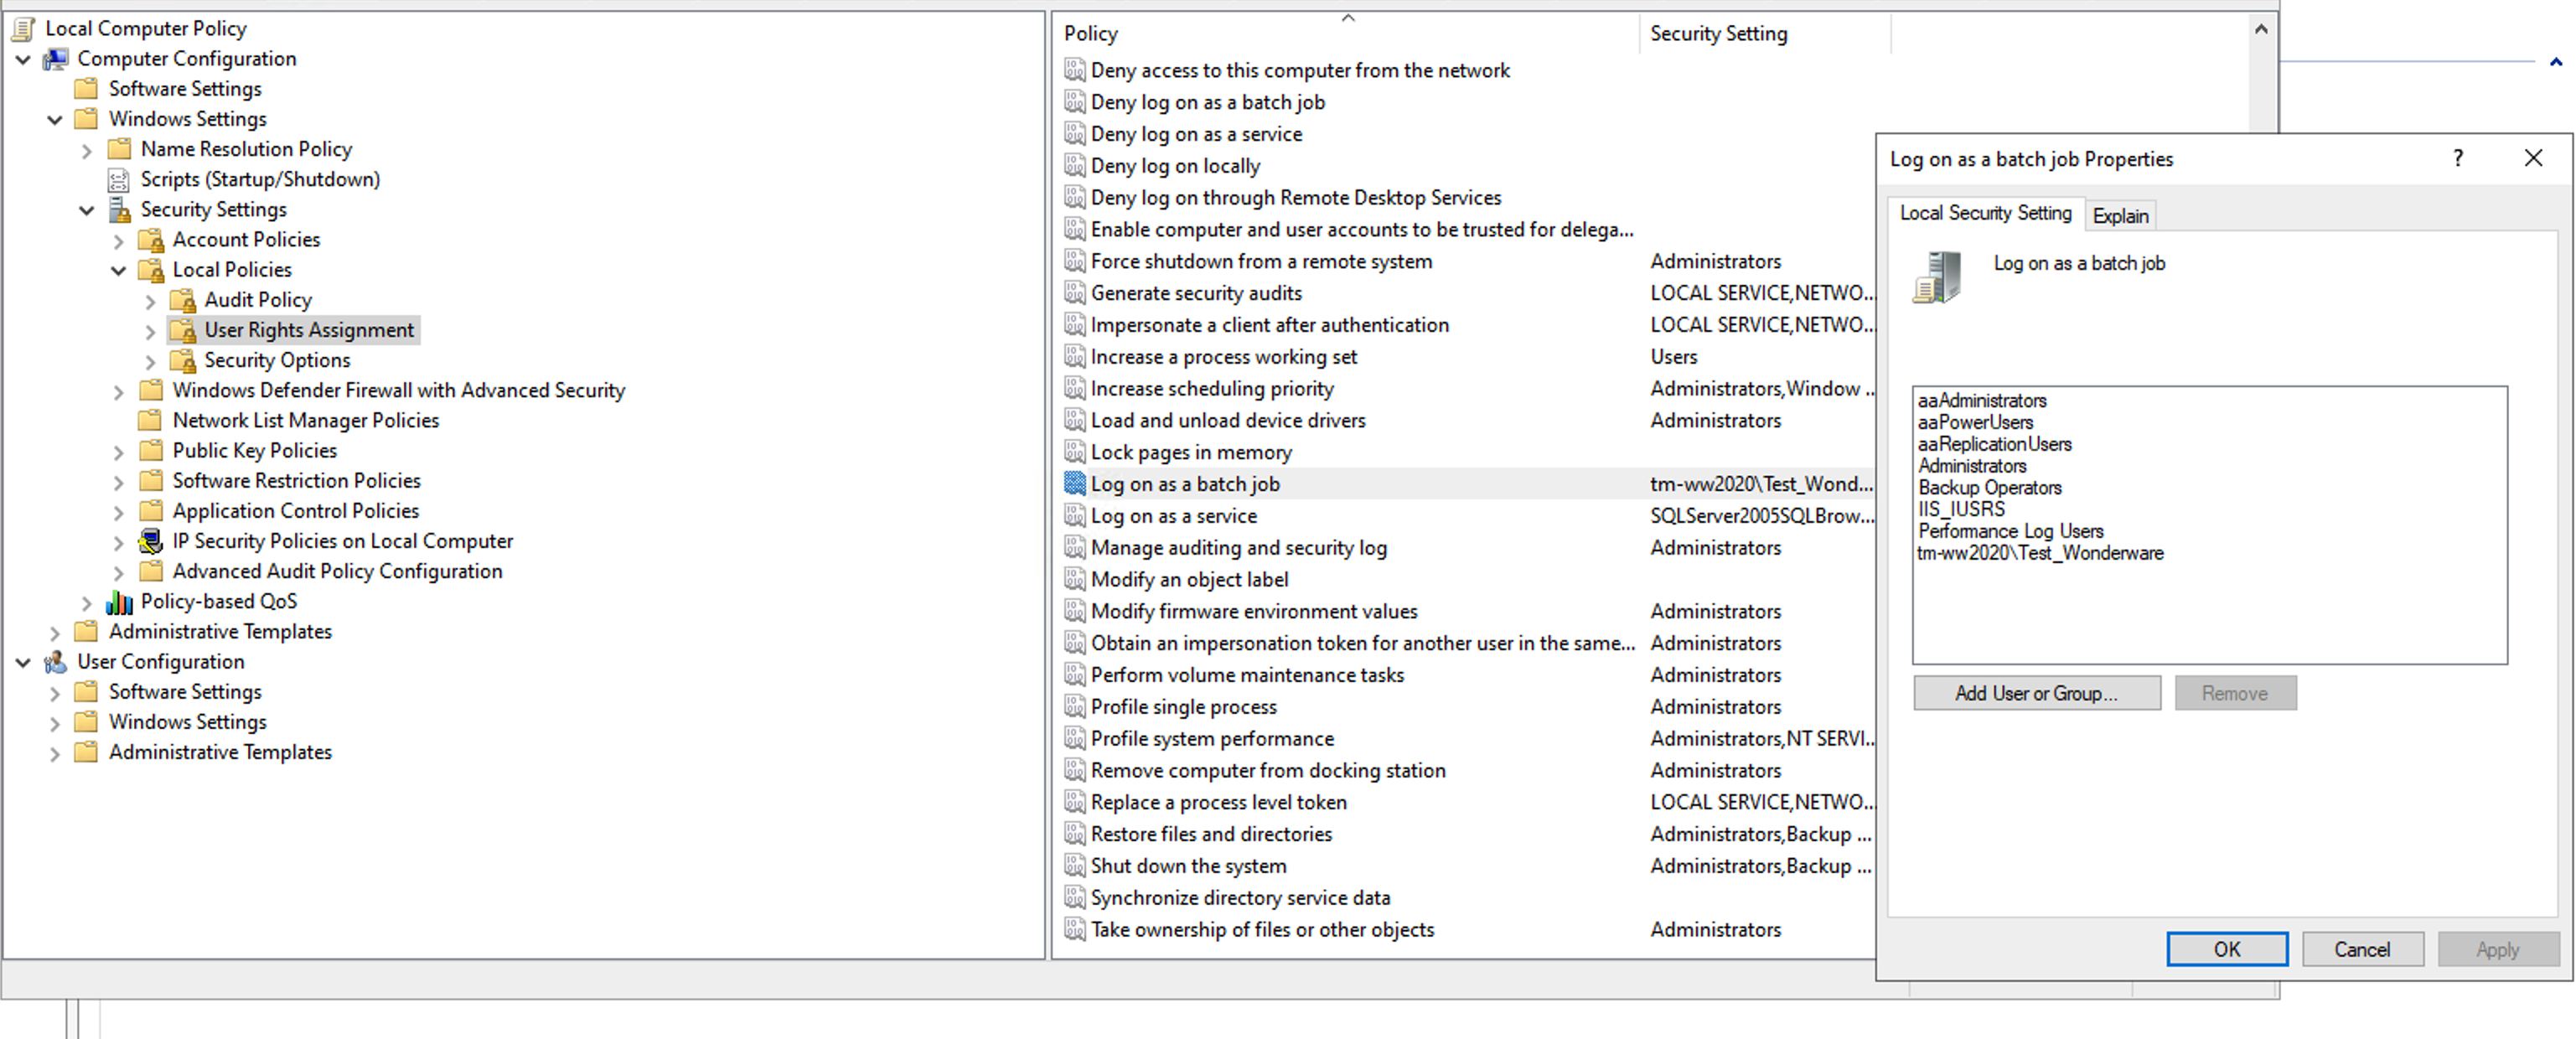
Task: Expand Windows Defender Firewall with Advanced Security
Action: [x=118, y=390]
